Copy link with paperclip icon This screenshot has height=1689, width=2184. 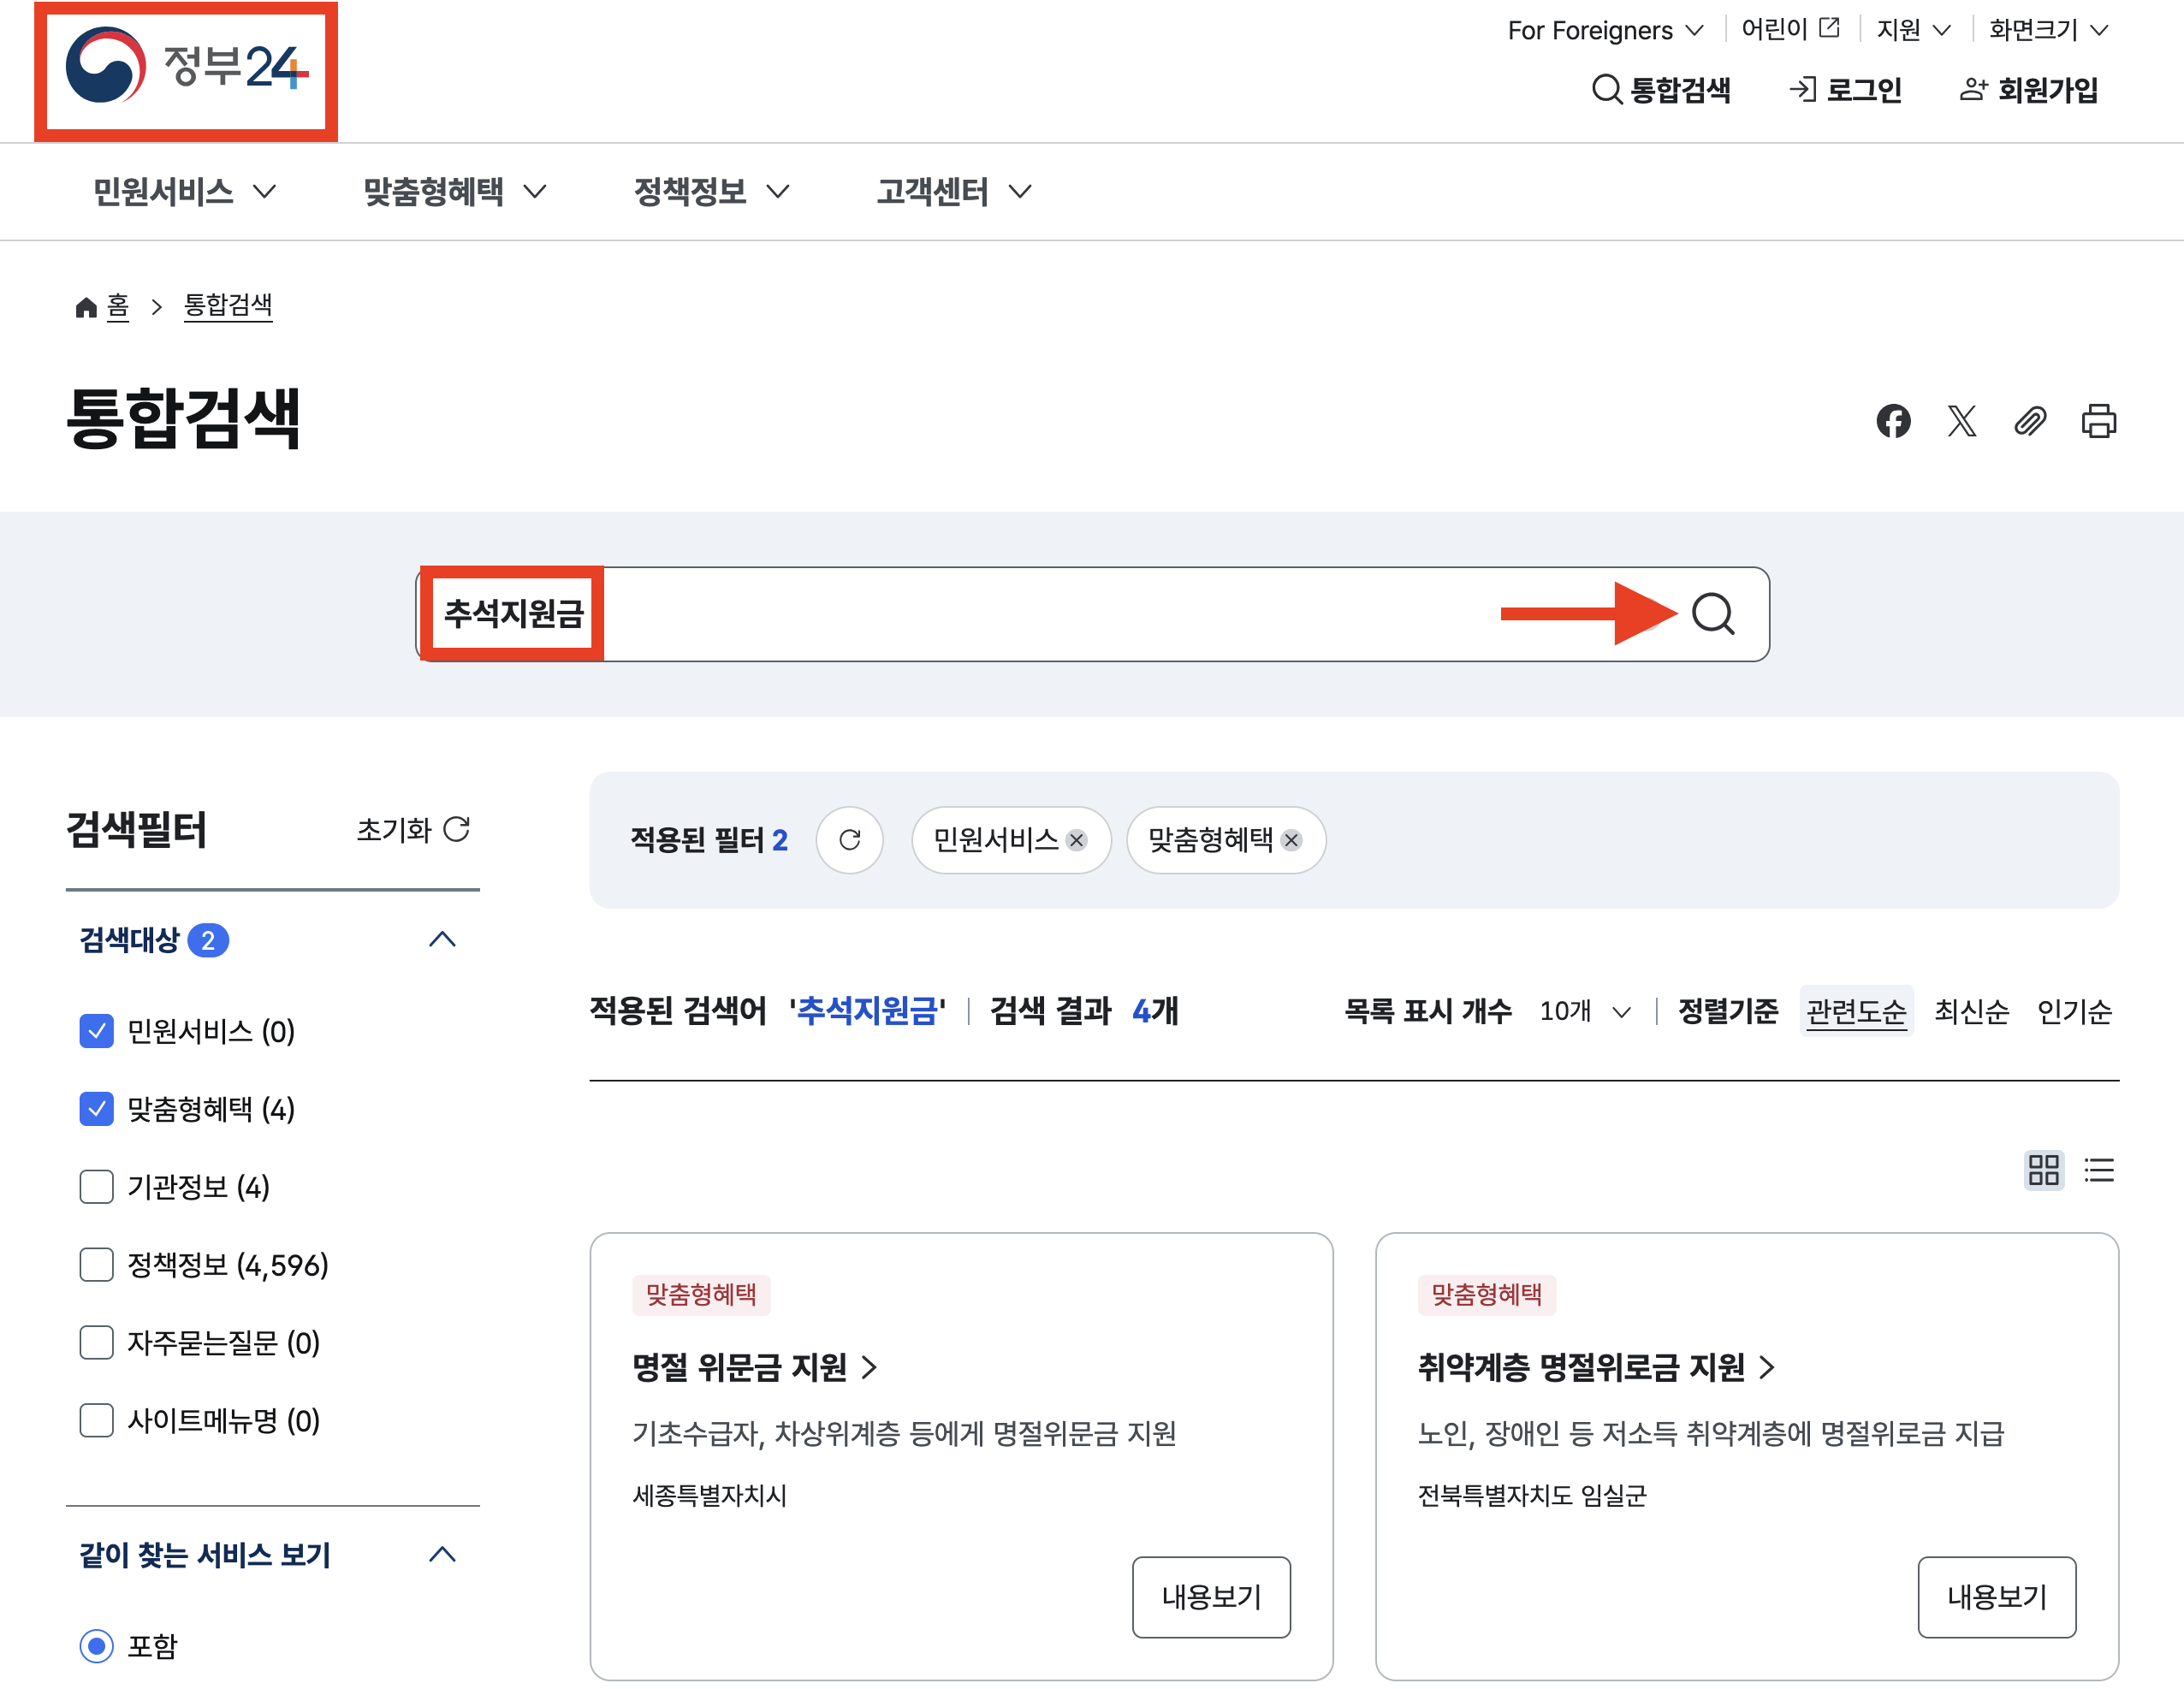(2029, 421)
